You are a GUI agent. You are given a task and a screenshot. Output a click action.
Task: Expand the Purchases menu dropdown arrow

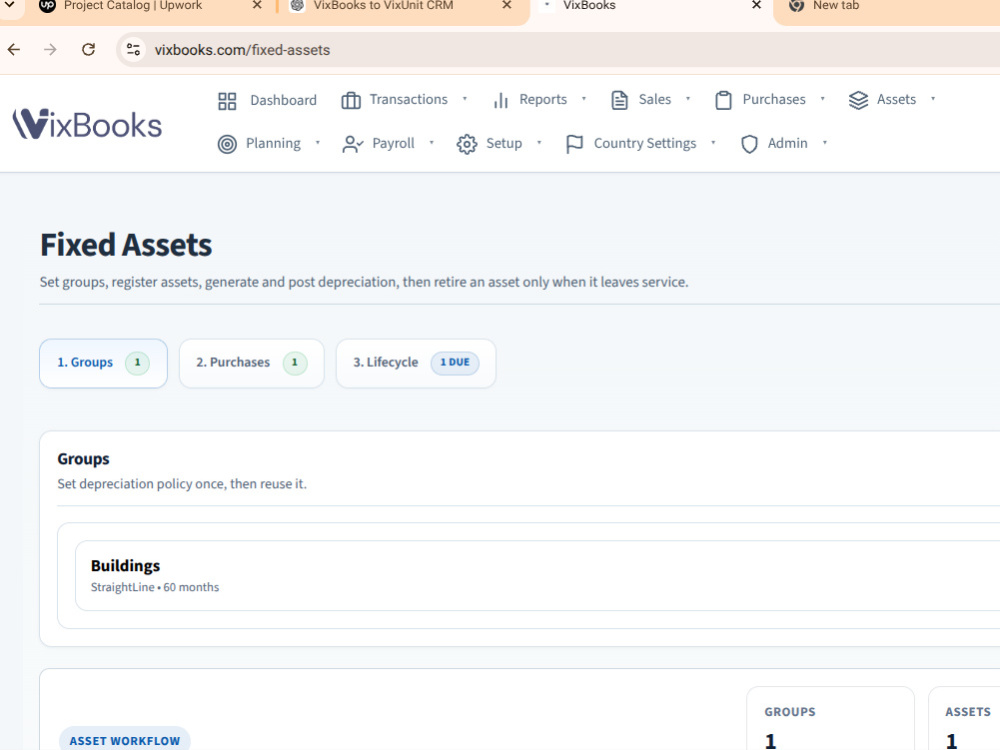(x=823, y=99)
